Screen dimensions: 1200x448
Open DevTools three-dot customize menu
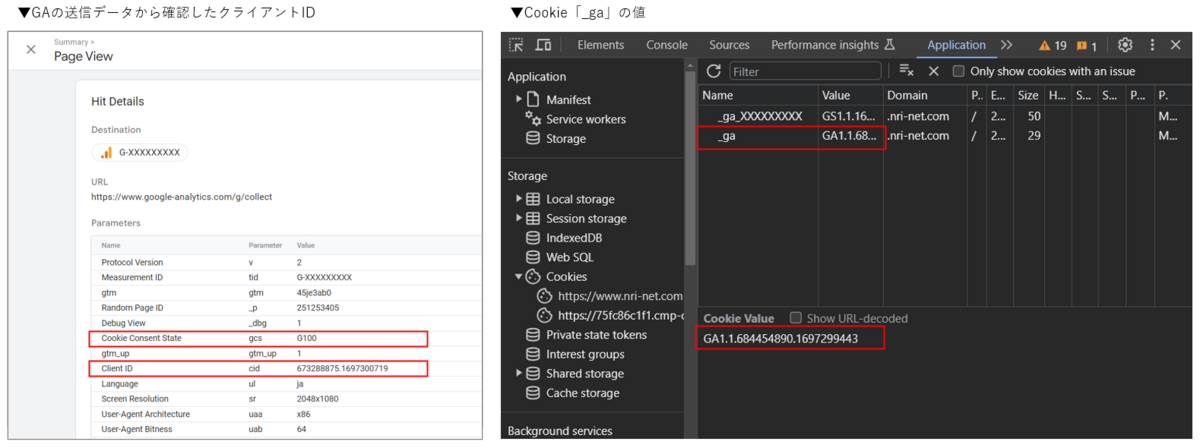1152,45
